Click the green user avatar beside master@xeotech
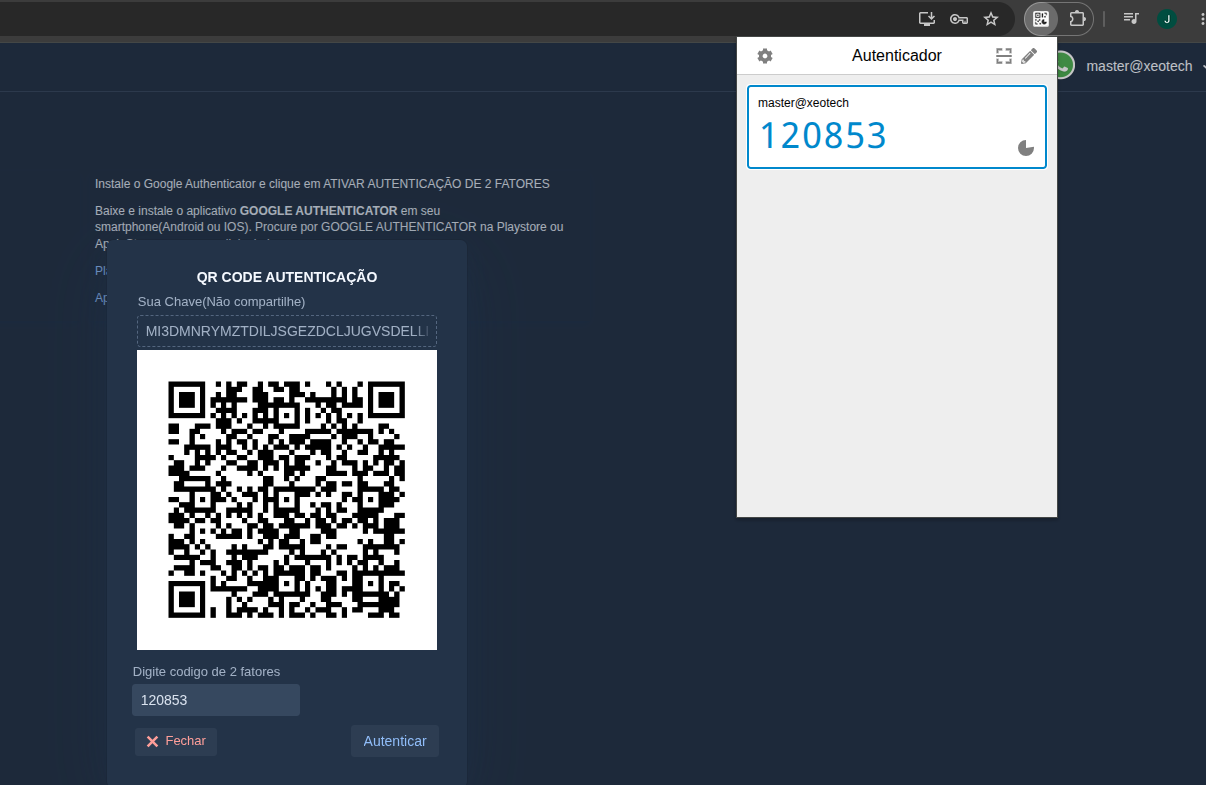The image size is (1206, 785). 1064,66
